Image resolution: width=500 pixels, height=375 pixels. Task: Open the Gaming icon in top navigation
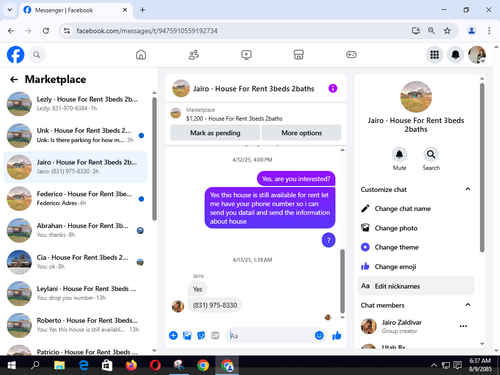click(x=351, y=55)
